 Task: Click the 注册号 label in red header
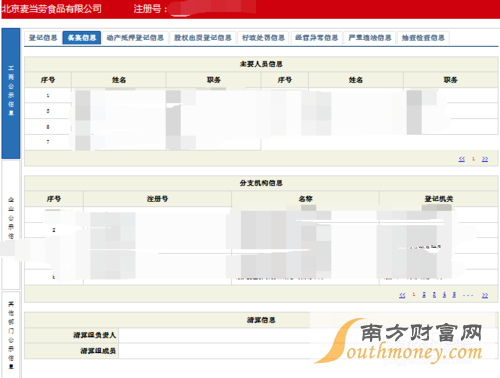tap(150, 9)
